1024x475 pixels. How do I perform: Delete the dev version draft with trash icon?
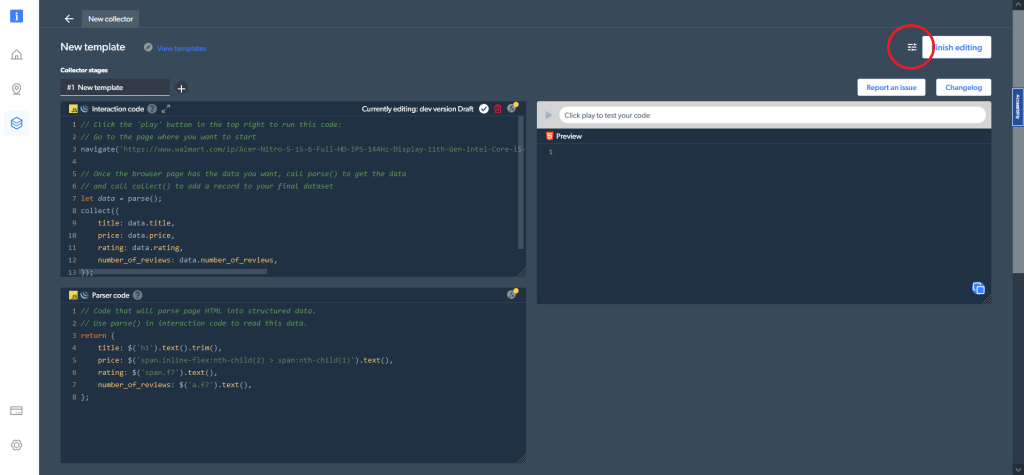click(x=497, y=109)
